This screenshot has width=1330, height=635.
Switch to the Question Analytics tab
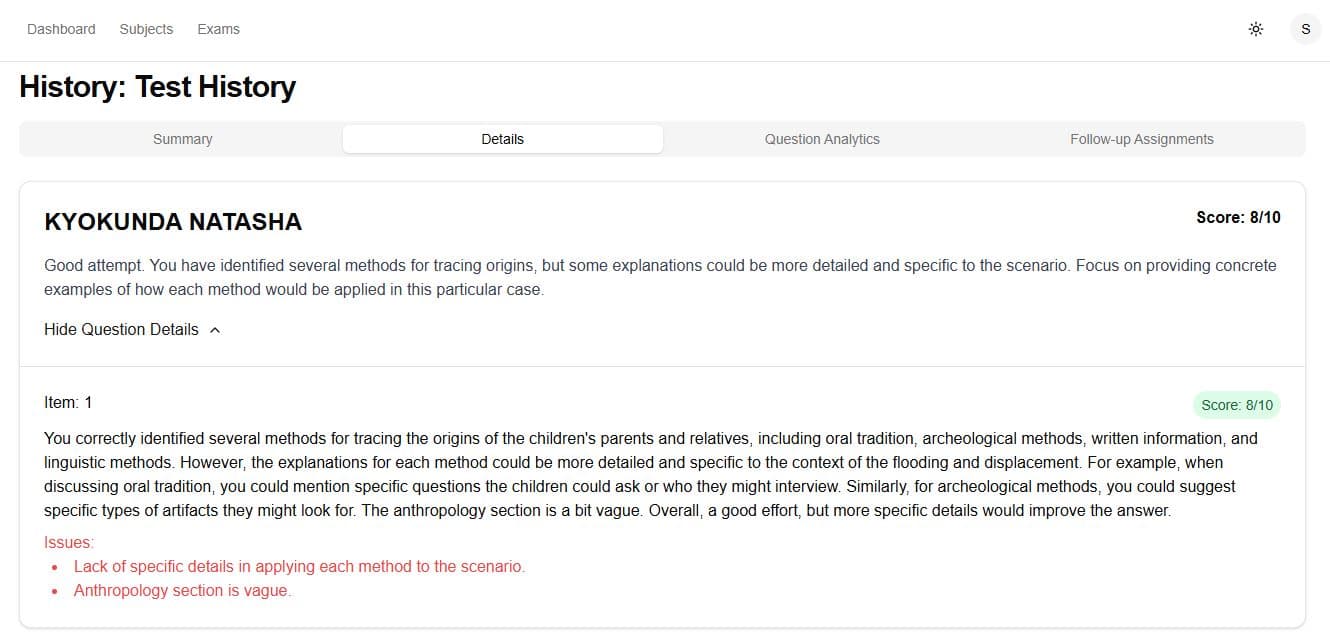pyautogui.click(x=822, y=139)
